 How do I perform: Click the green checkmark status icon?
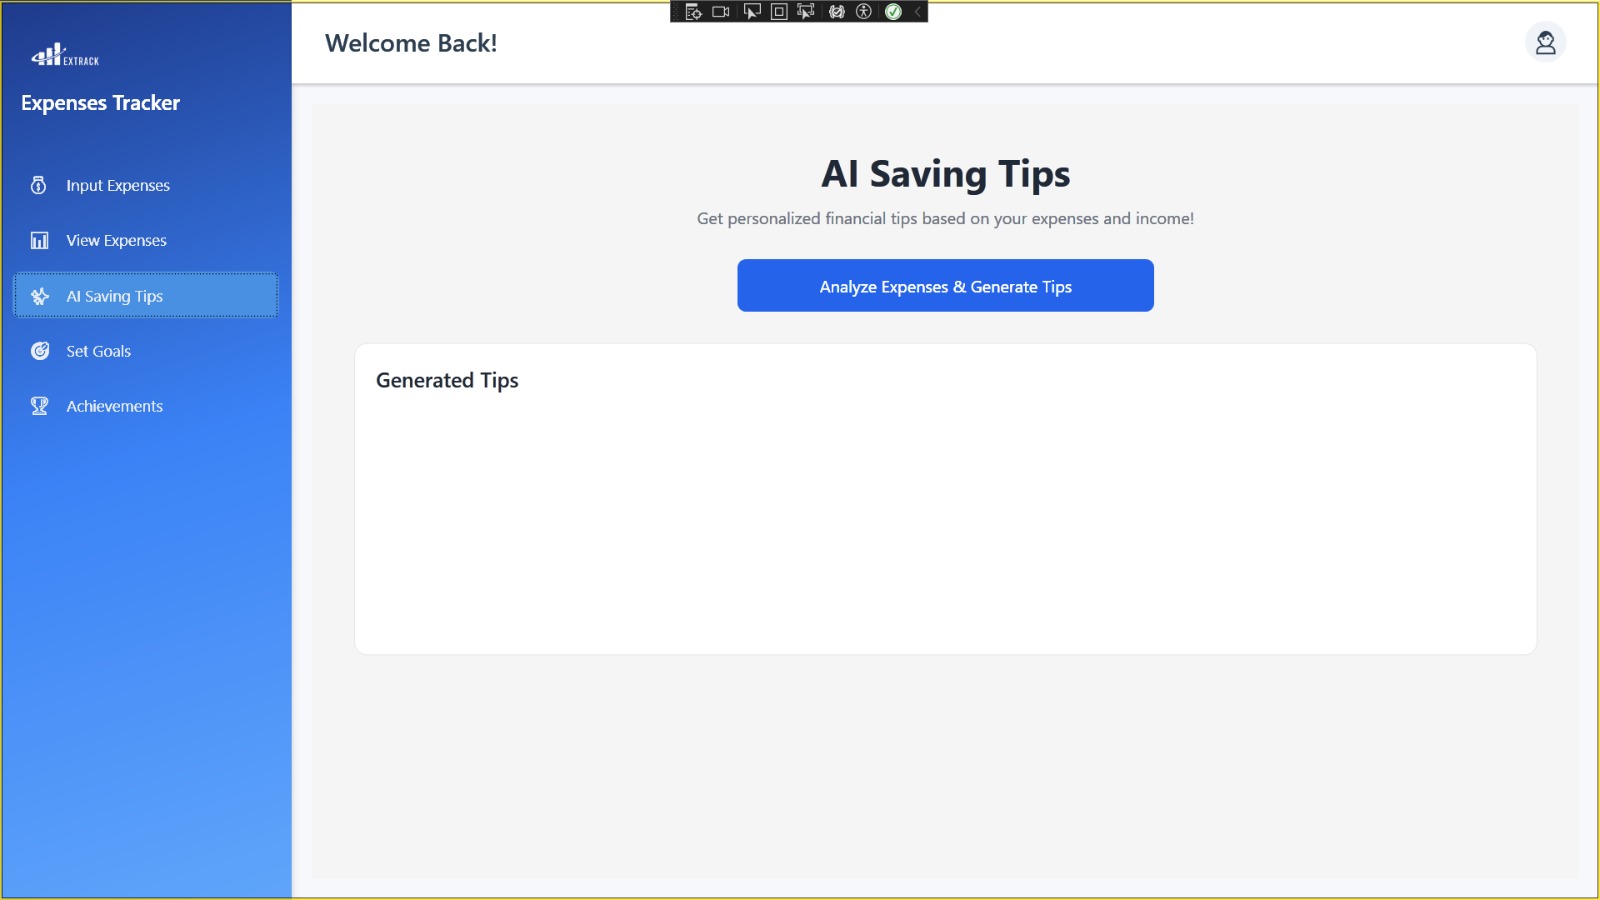893,12
